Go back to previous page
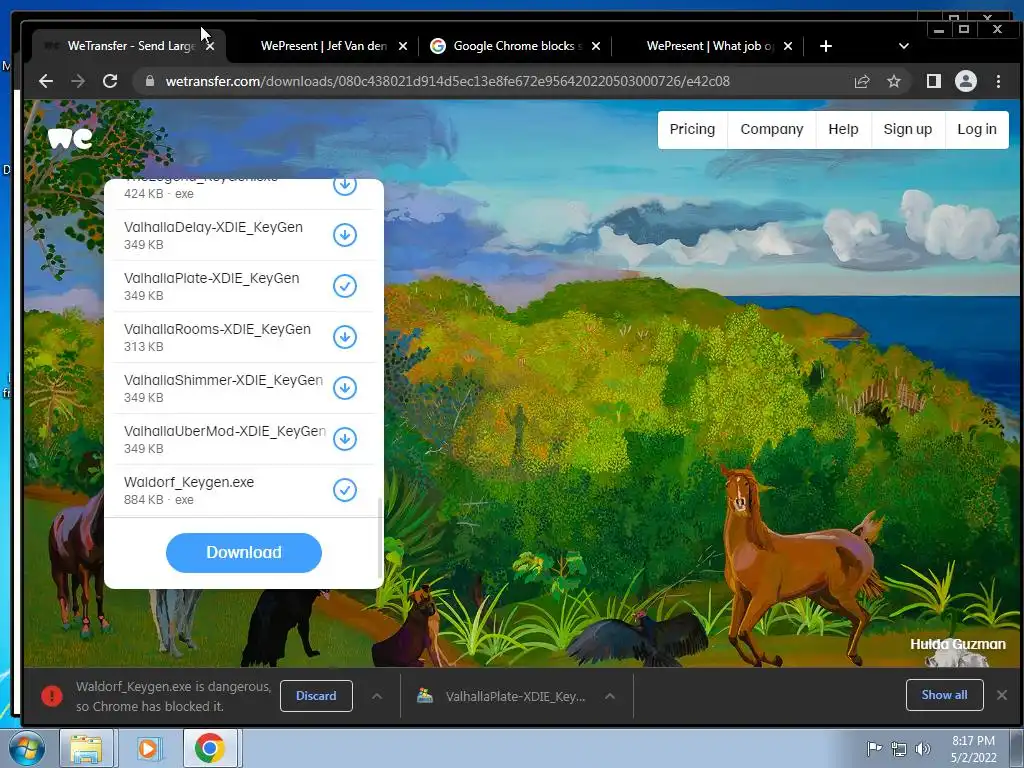This screenshot has height=768, width=1024. (x=46, y=81)
